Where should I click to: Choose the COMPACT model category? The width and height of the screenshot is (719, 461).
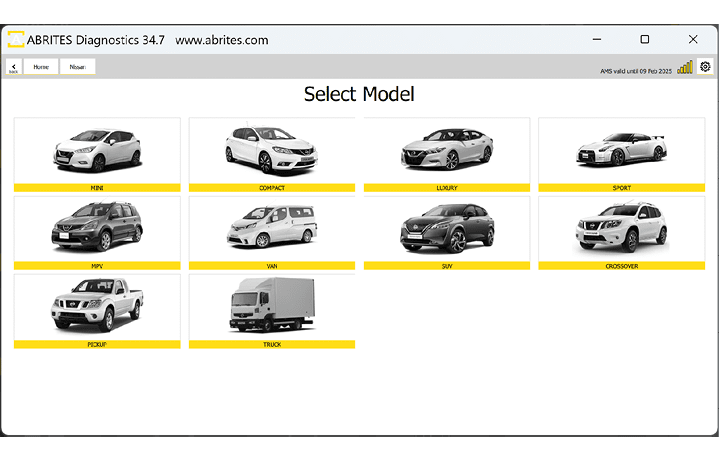coord(272,150)
